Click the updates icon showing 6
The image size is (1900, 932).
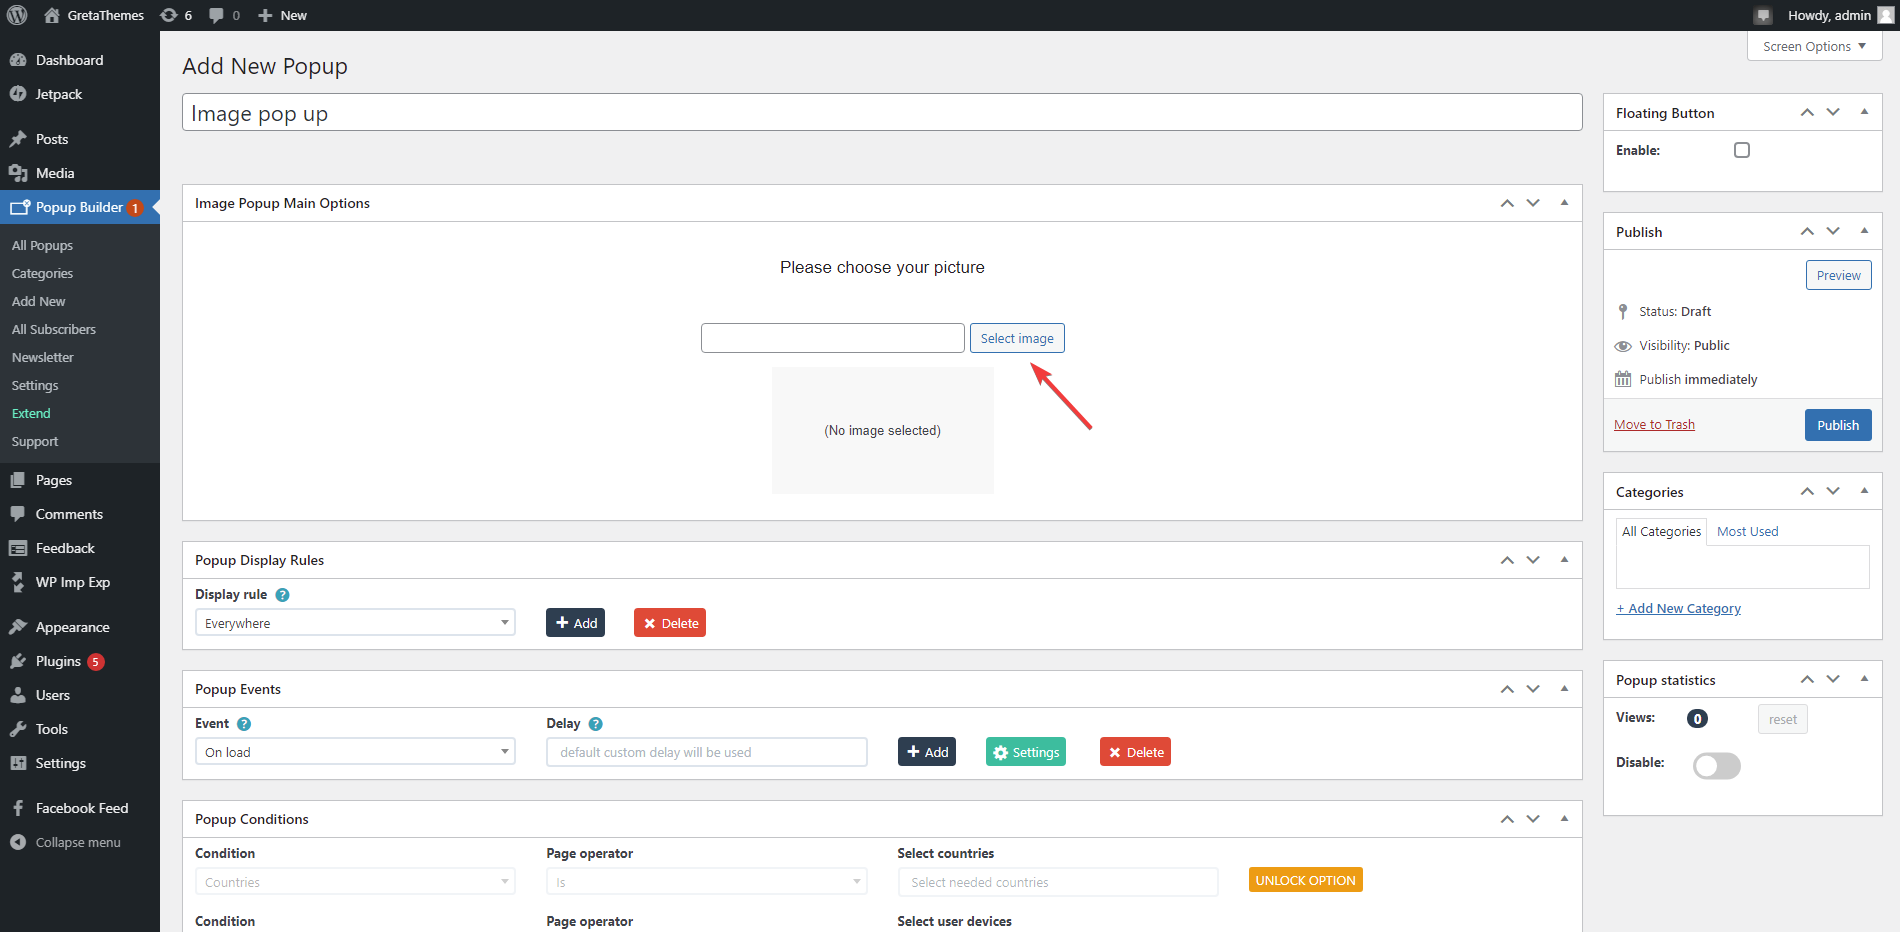[x=169, y=15]
